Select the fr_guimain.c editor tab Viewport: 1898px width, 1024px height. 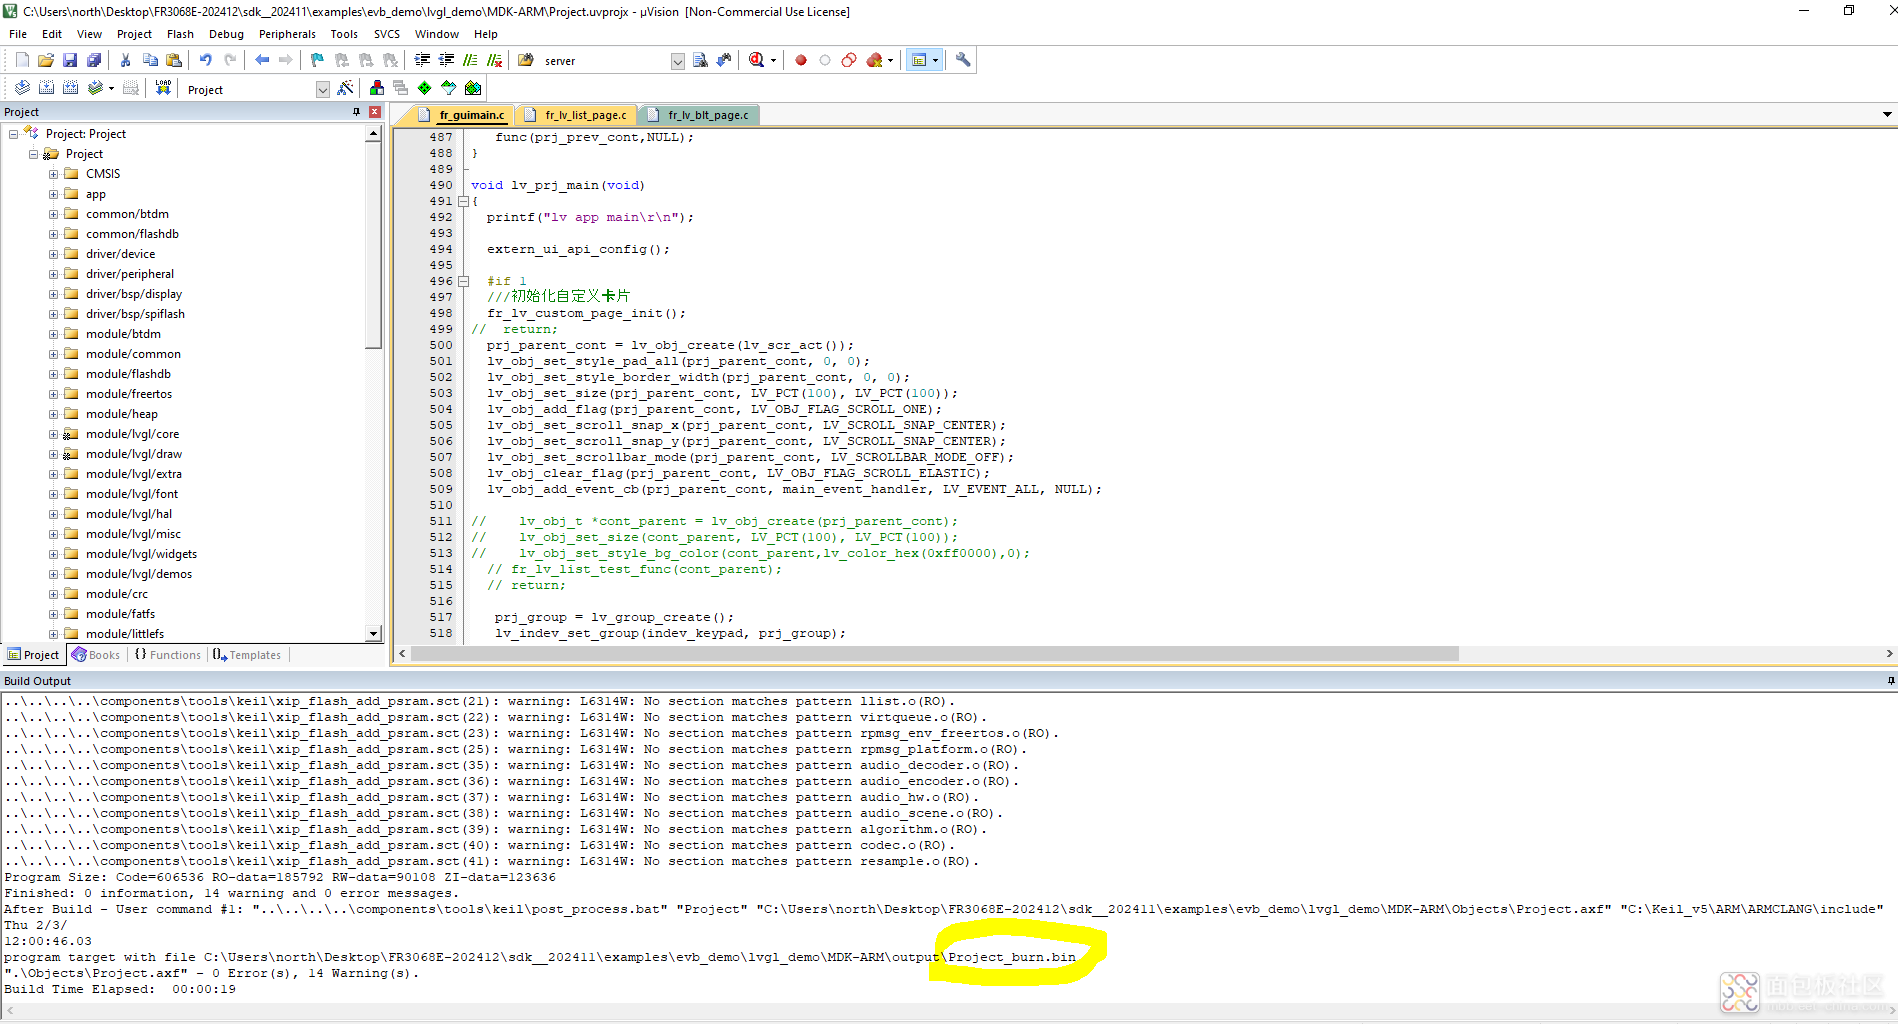click(463, 115)
